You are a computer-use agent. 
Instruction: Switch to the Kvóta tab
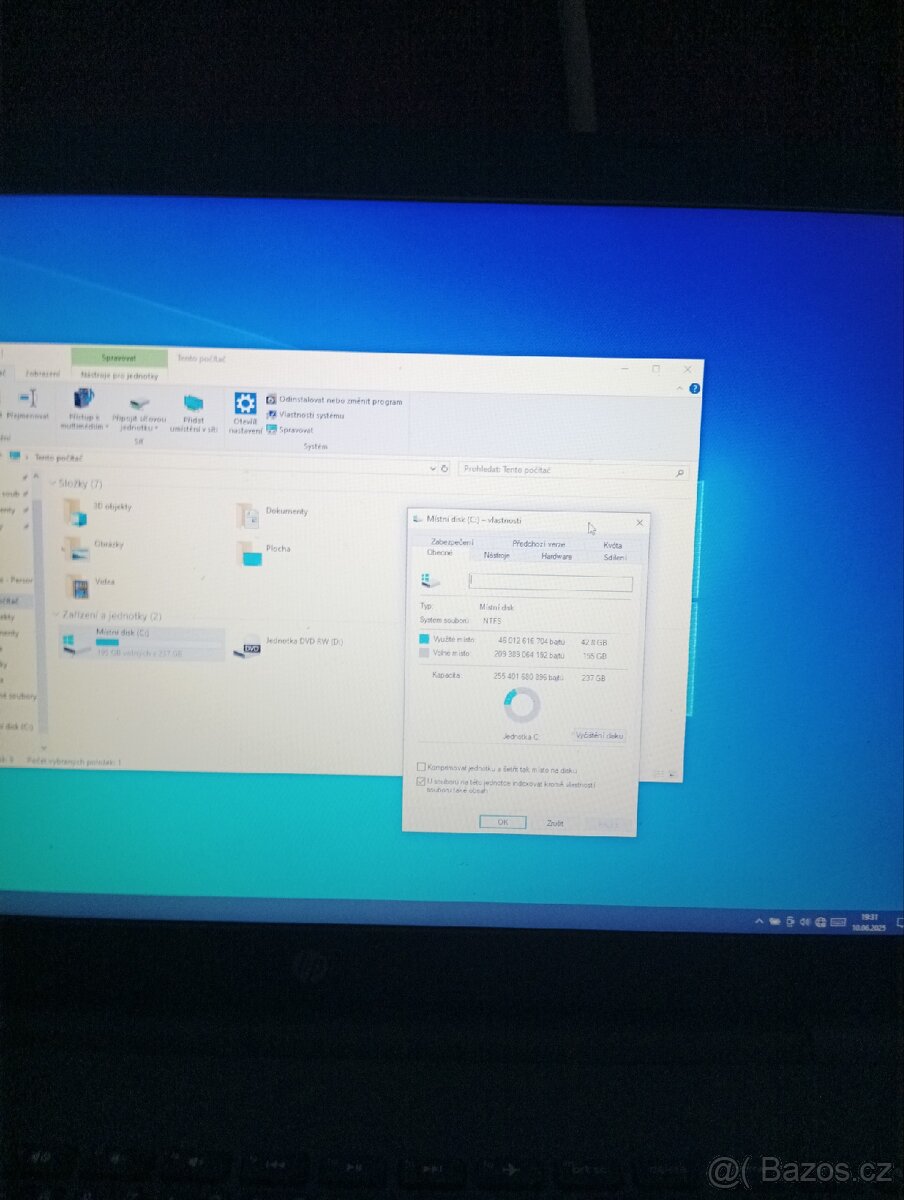point(612,545)
